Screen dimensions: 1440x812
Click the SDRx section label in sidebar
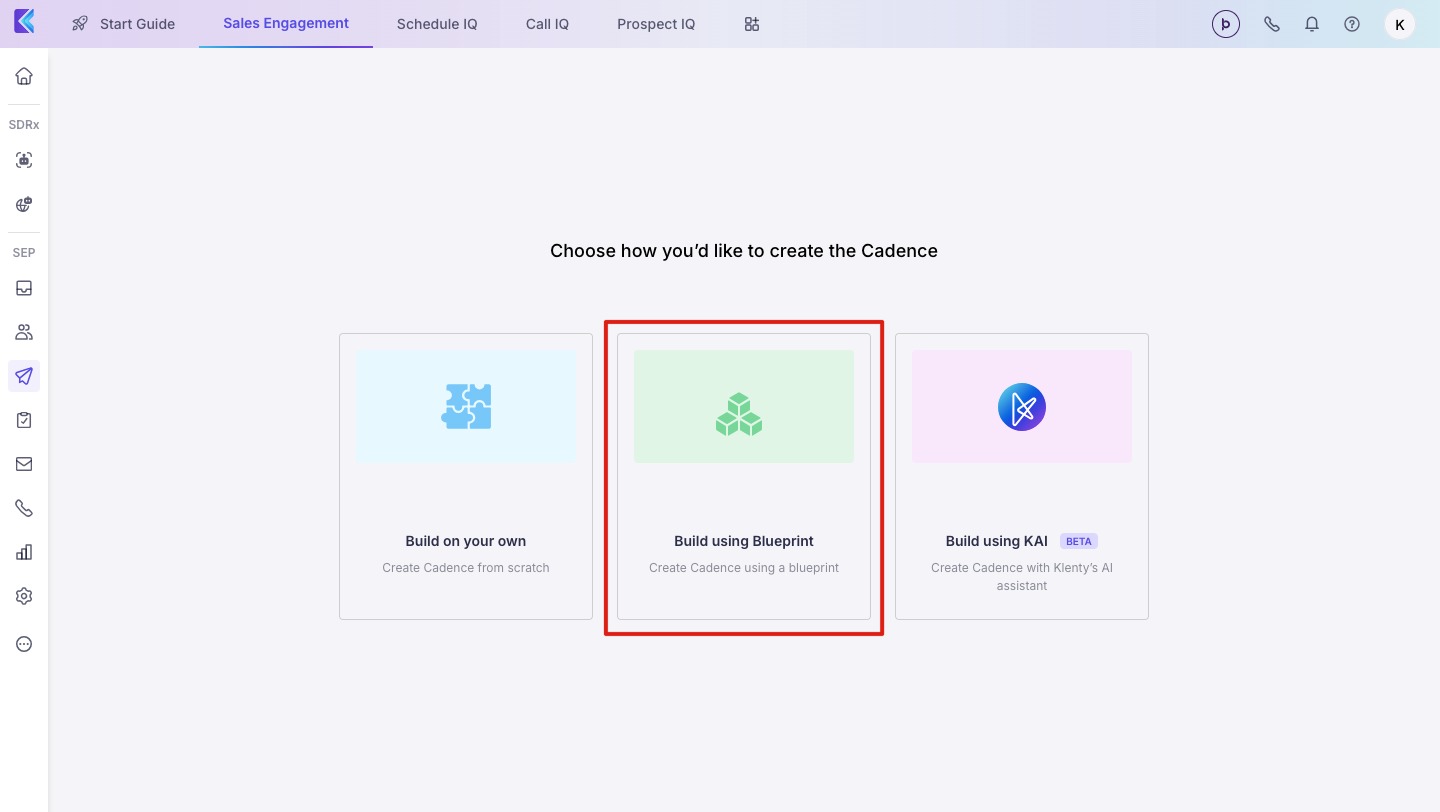click(x=24, y=125)
